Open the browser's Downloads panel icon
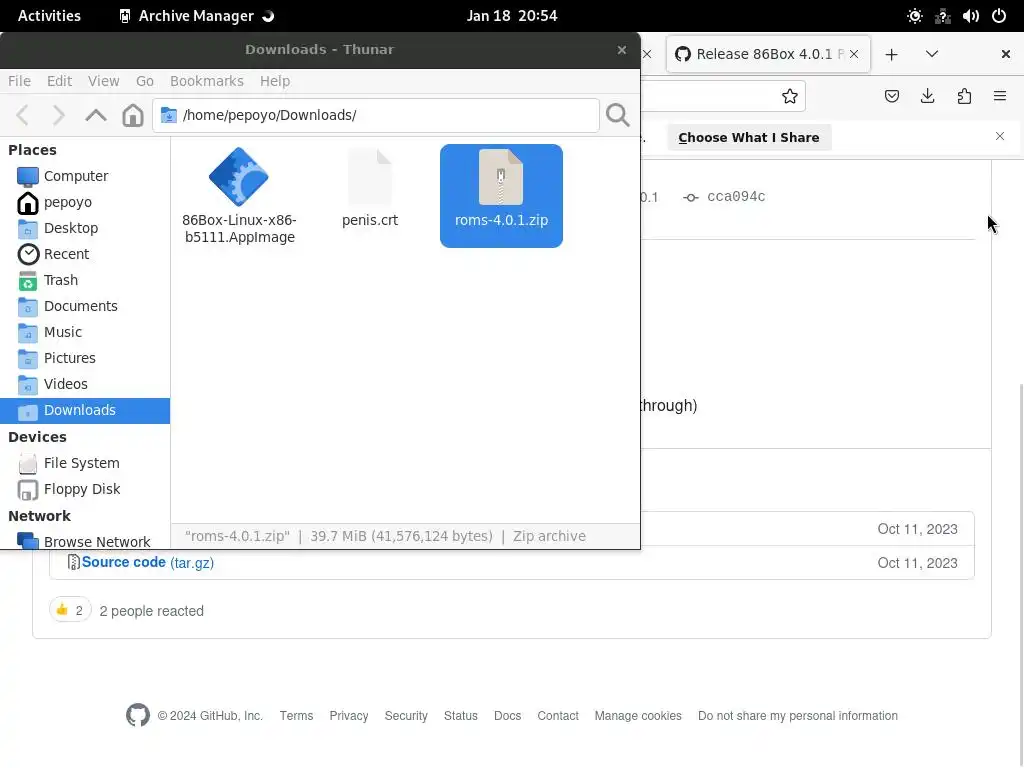Image resolution: width=1024 pixels, height=768 pixels. point(927,97)
